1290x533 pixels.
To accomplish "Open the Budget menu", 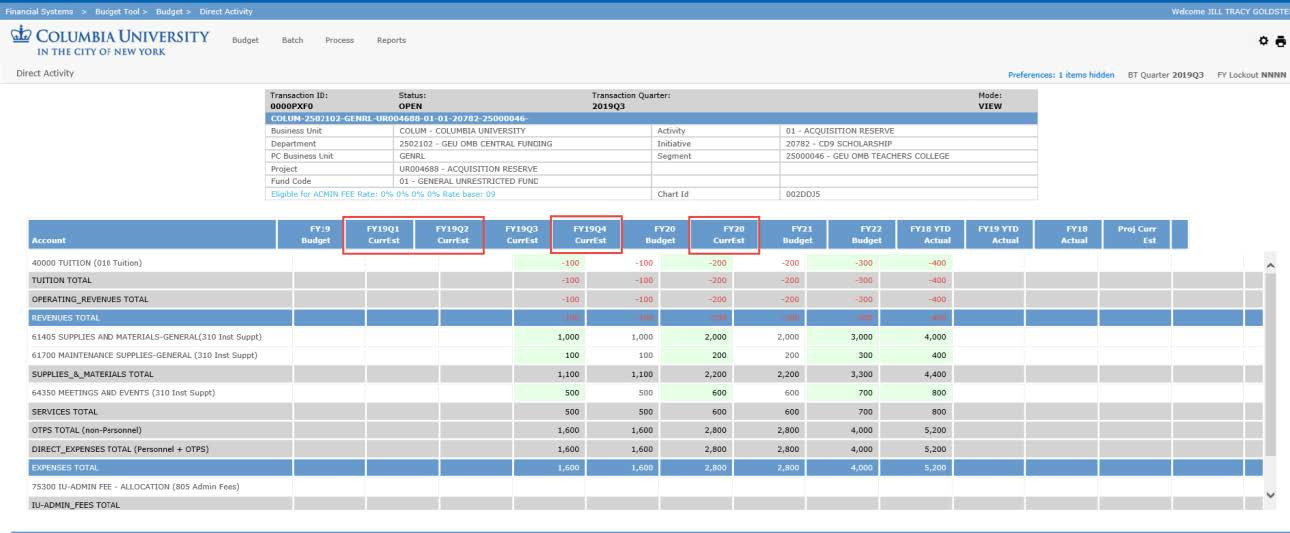I will [x=245, y=40].
